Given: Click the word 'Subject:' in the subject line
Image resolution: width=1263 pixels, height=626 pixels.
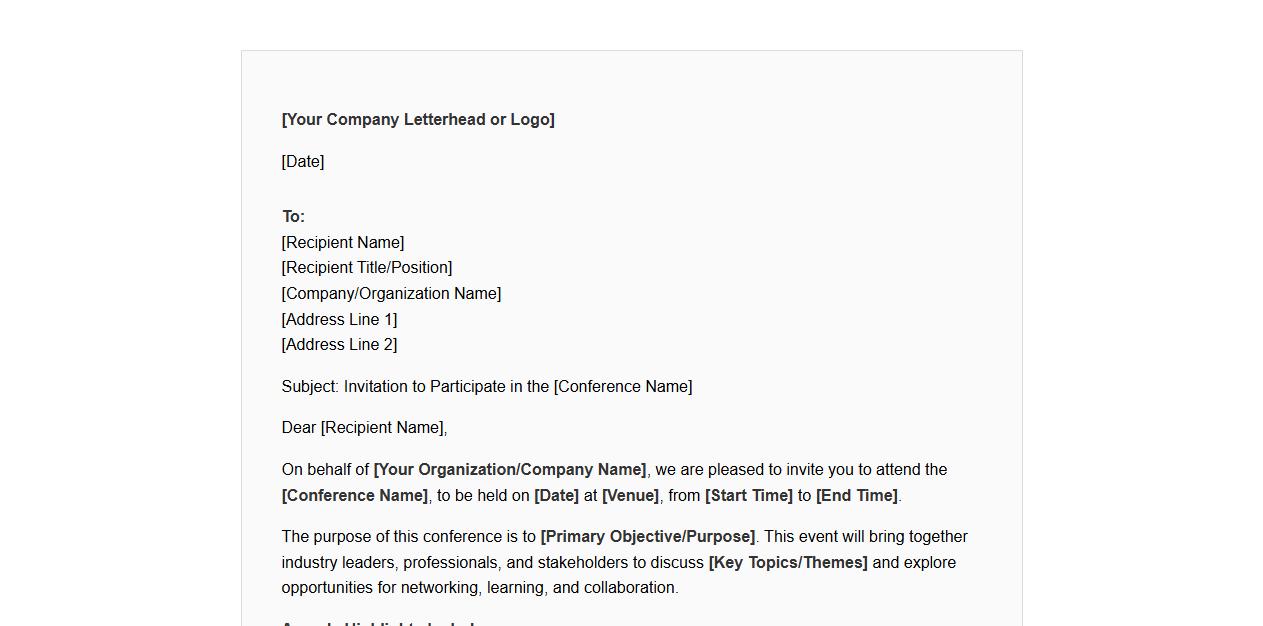Looking at the screenshot, I should click(x=310, y=387).
